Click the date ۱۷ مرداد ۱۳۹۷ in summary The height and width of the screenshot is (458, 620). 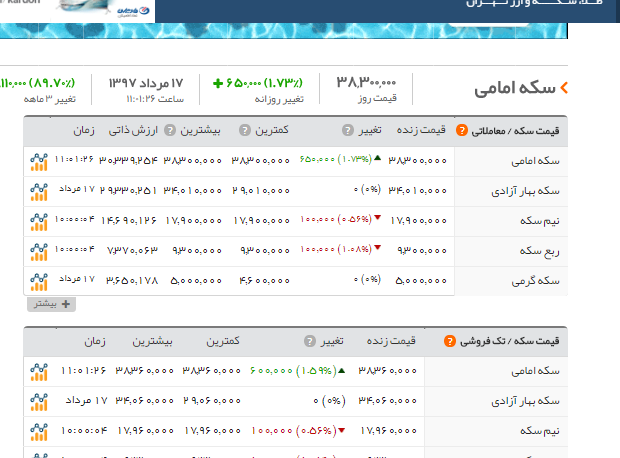(x=146, y=83)
